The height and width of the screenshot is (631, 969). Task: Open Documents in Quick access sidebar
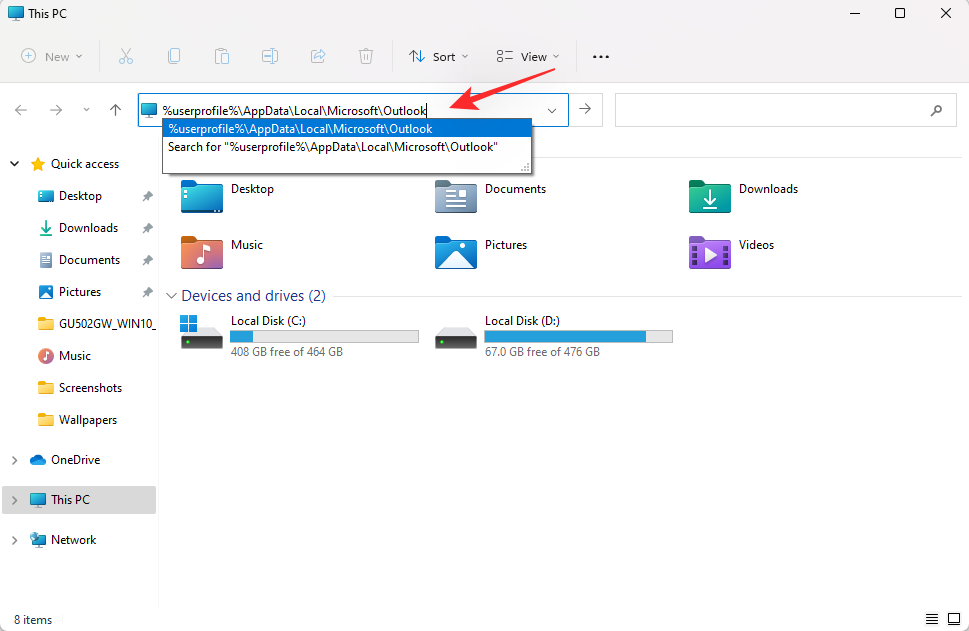pyautogui.click(x=89, y=260)
